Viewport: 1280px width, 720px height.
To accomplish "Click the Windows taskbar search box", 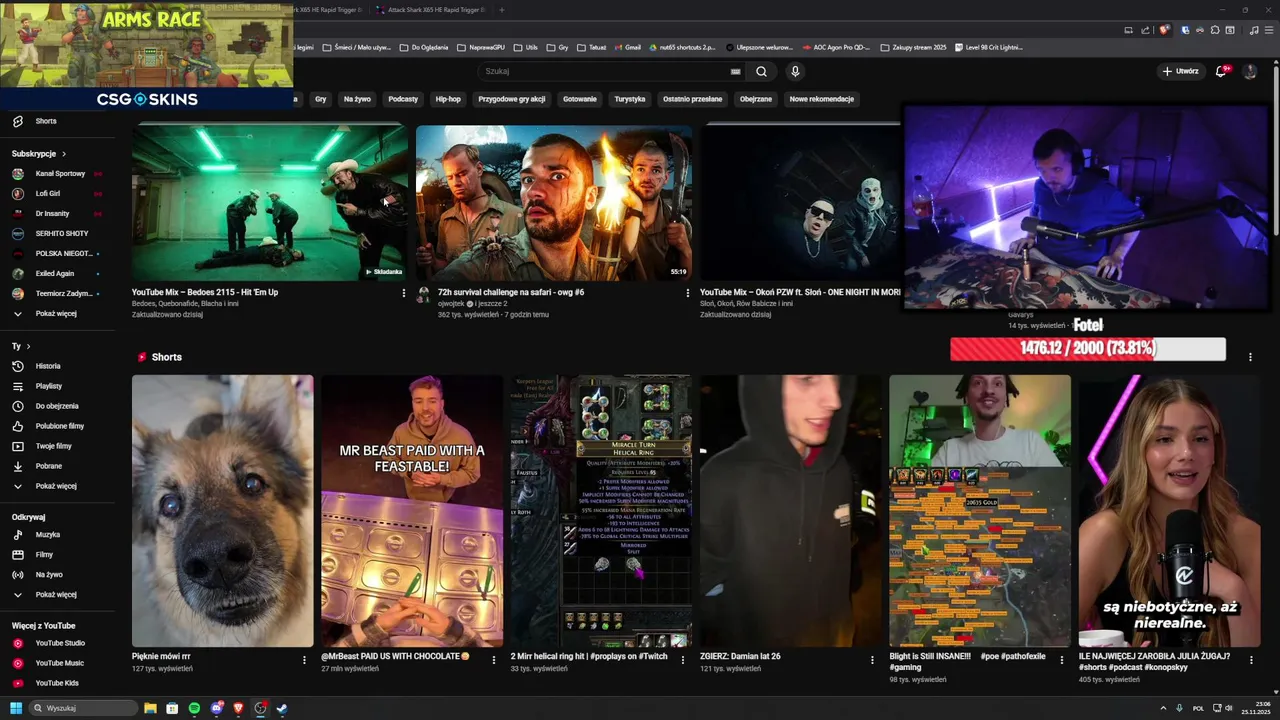I will click(83, 708).
